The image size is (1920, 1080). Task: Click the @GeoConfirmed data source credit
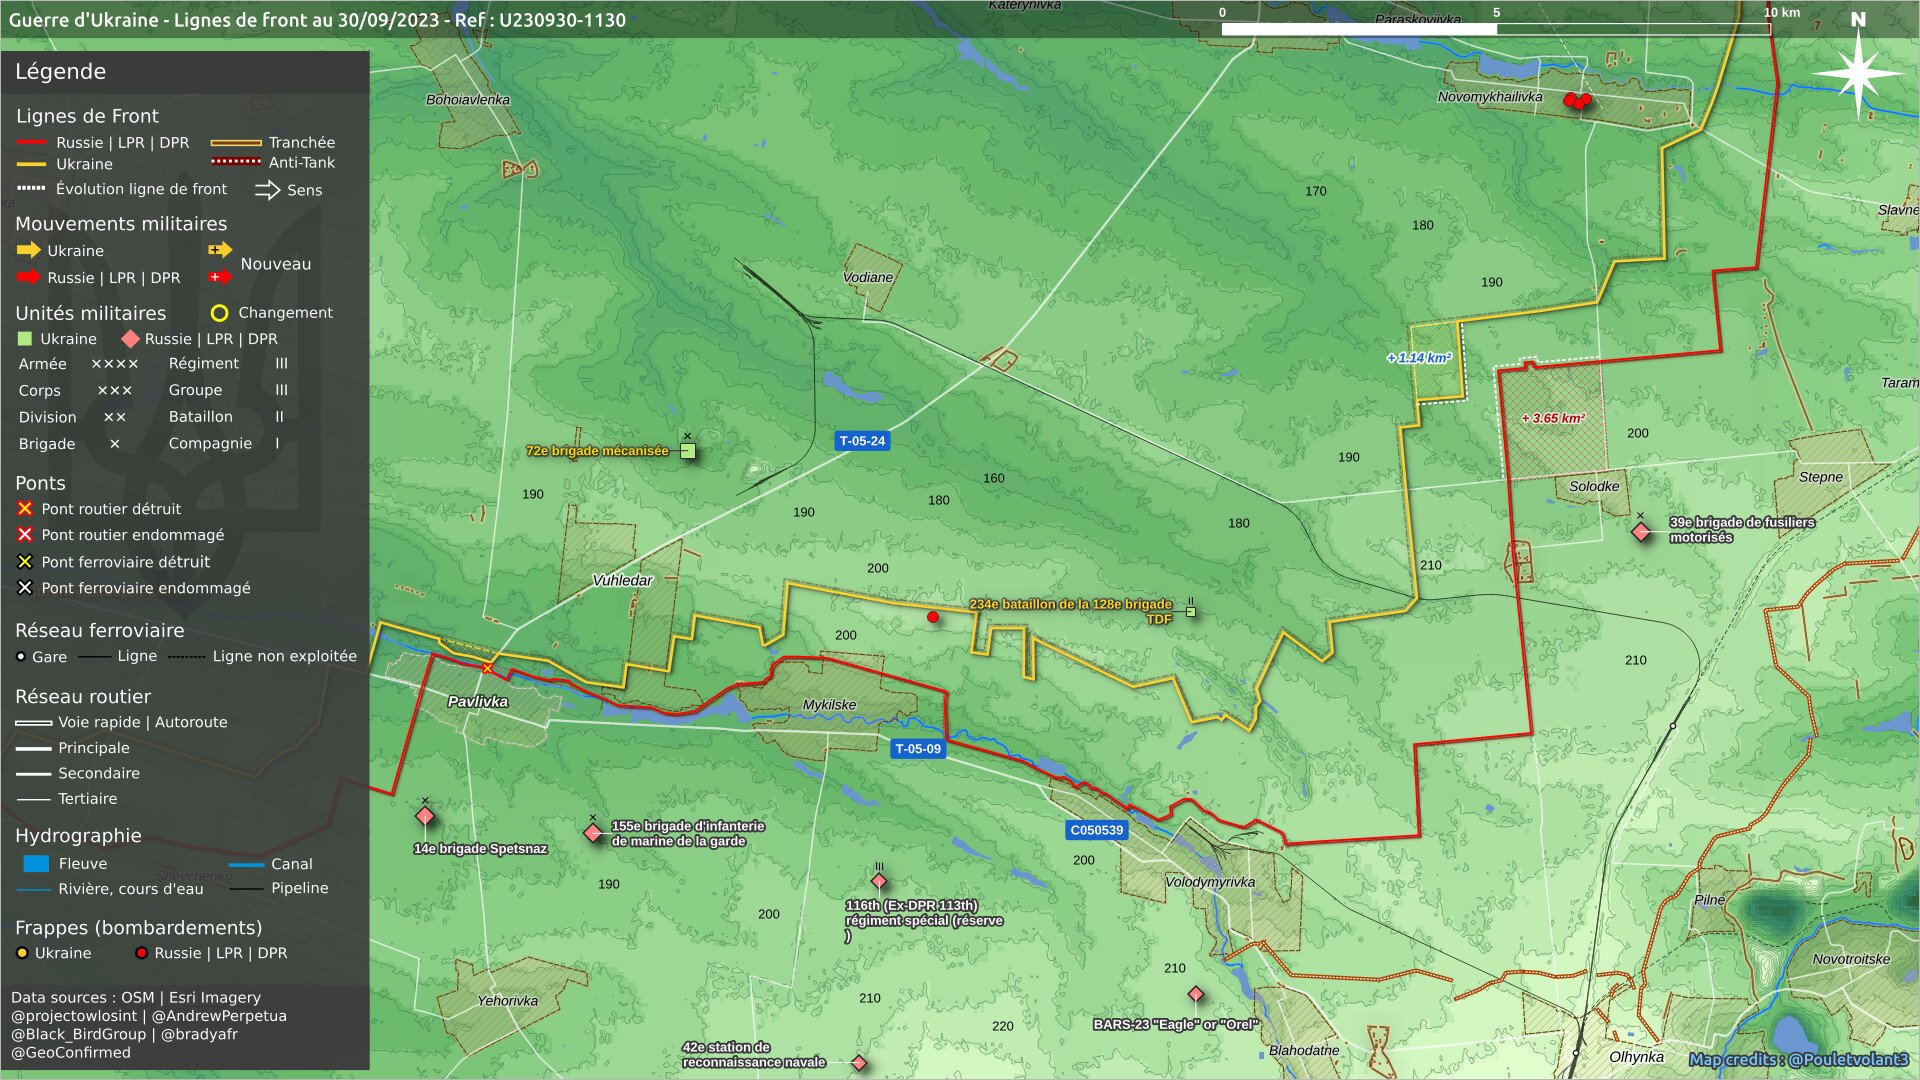point(71,1052)
